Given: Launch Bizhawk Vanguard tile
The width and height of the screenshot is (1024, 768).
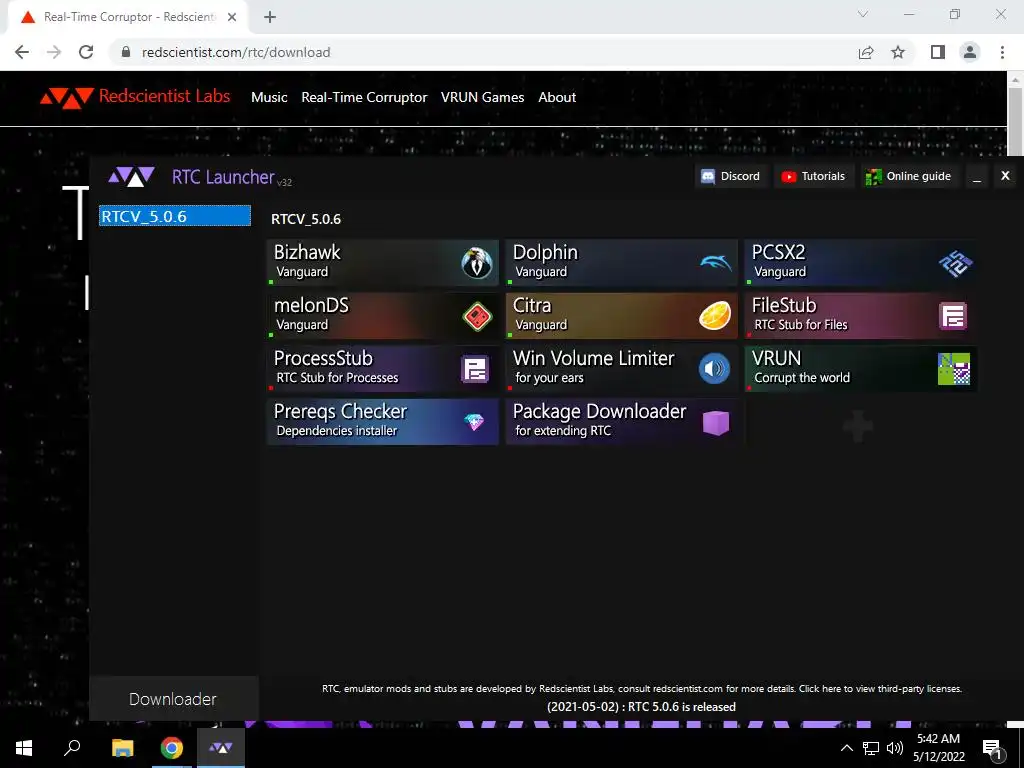Looking at the screenshot, I should [x=383, y=263].
